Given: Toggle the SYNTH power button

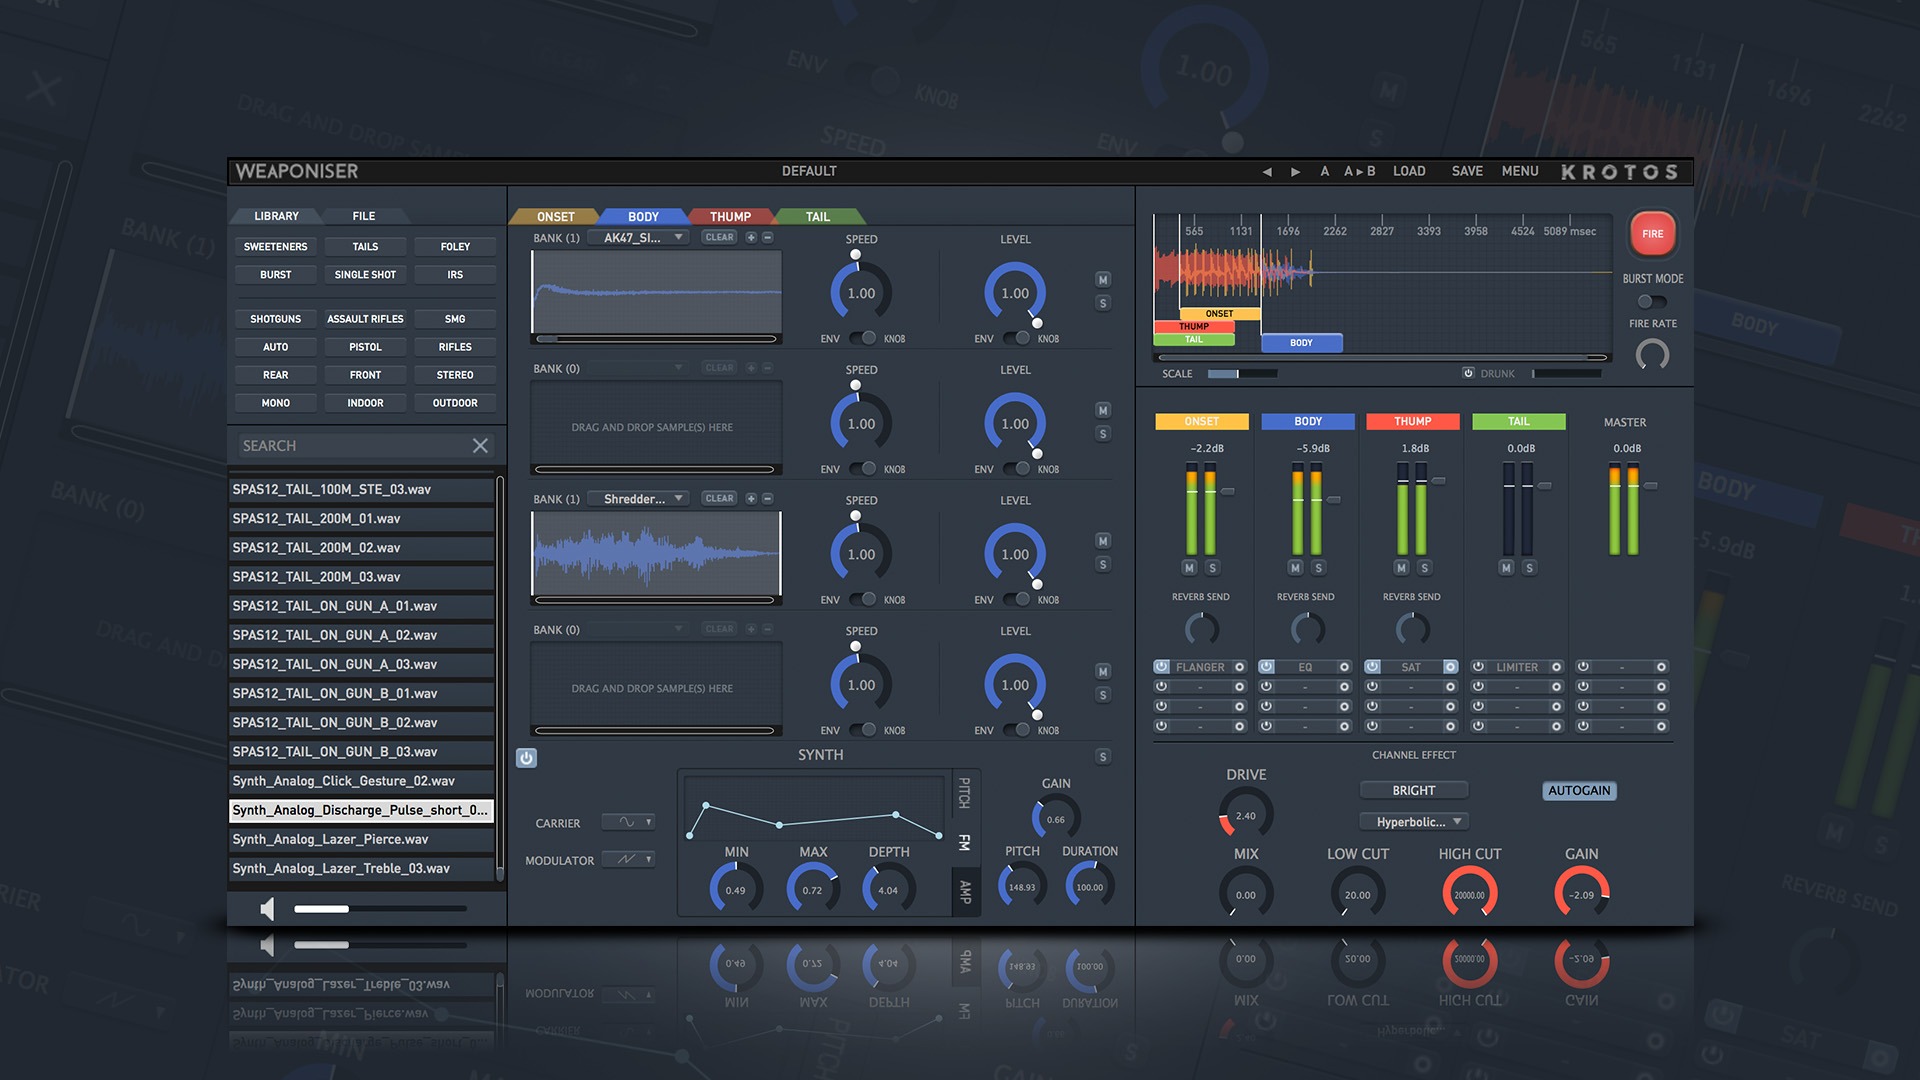Looking at the screenshot, I should coord(527,758).
